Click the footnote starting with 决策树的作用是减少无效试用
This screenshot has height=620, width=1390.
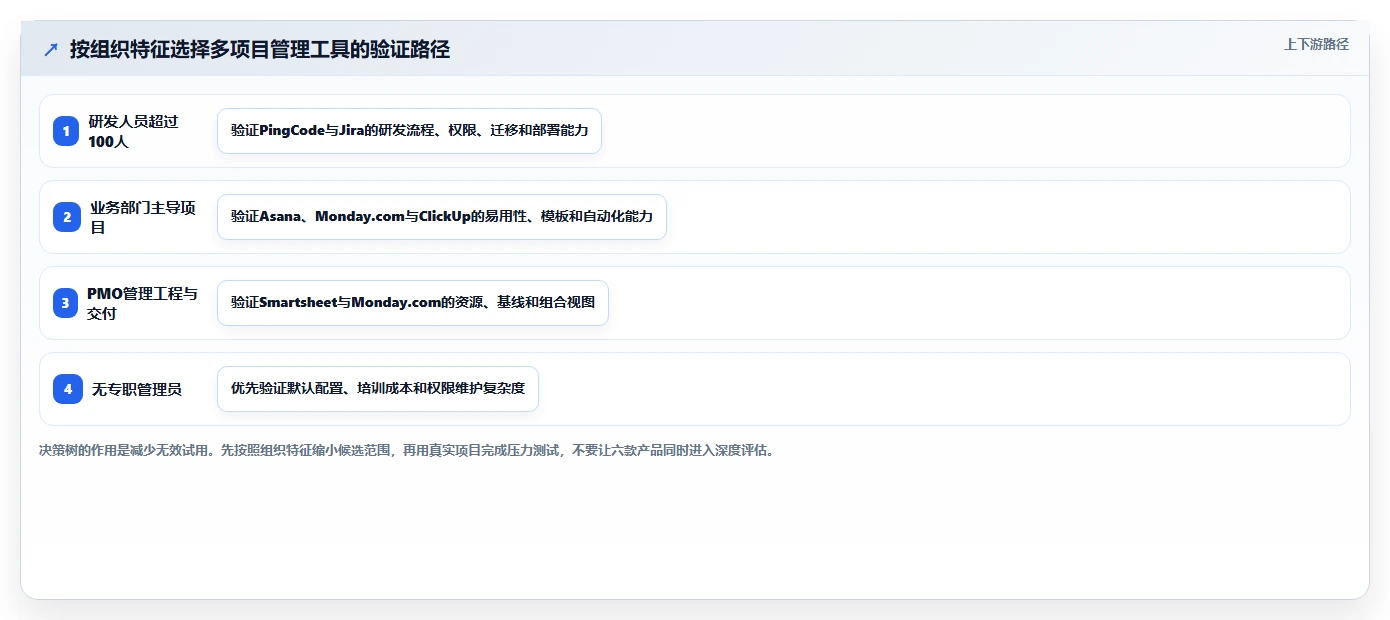click(x=406, y=451)
